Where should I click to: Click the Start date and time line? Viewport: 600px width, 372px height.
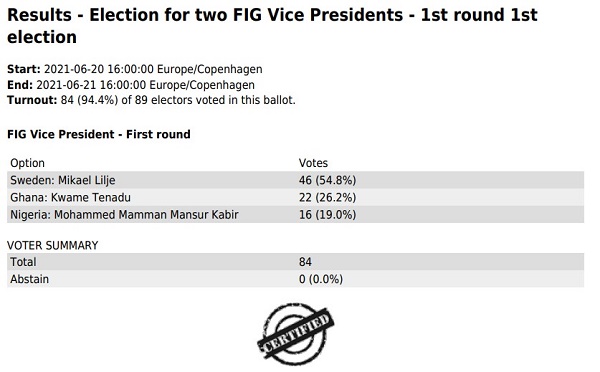click(135, 69)
